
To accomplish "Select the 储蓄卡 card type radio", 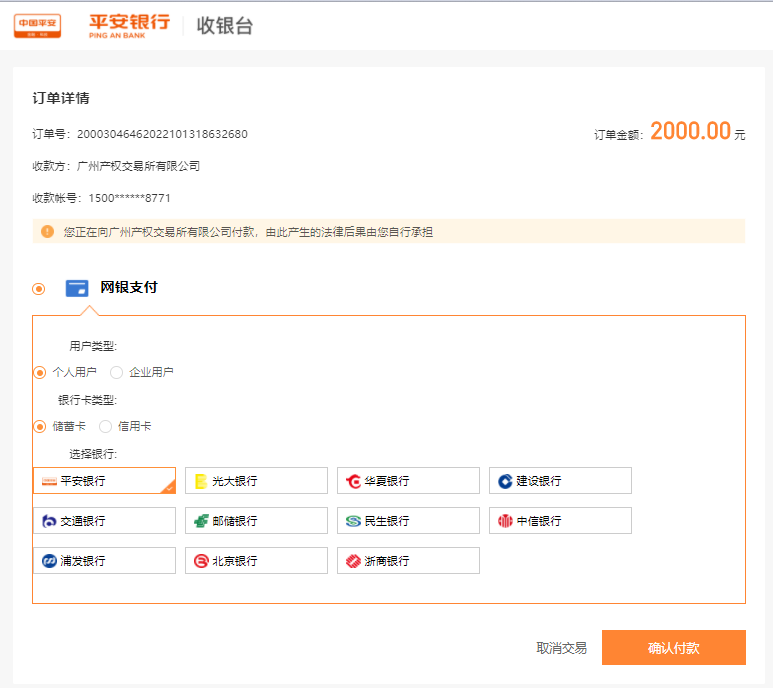I will pyautogui.click(x=39, y=426).
